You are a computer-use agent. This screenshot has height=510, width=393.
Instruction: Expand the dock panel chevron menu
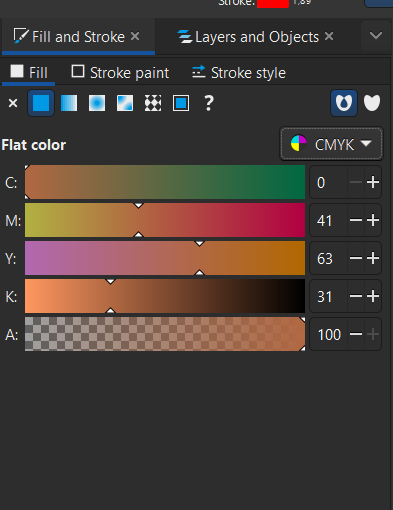coord(376,36)
